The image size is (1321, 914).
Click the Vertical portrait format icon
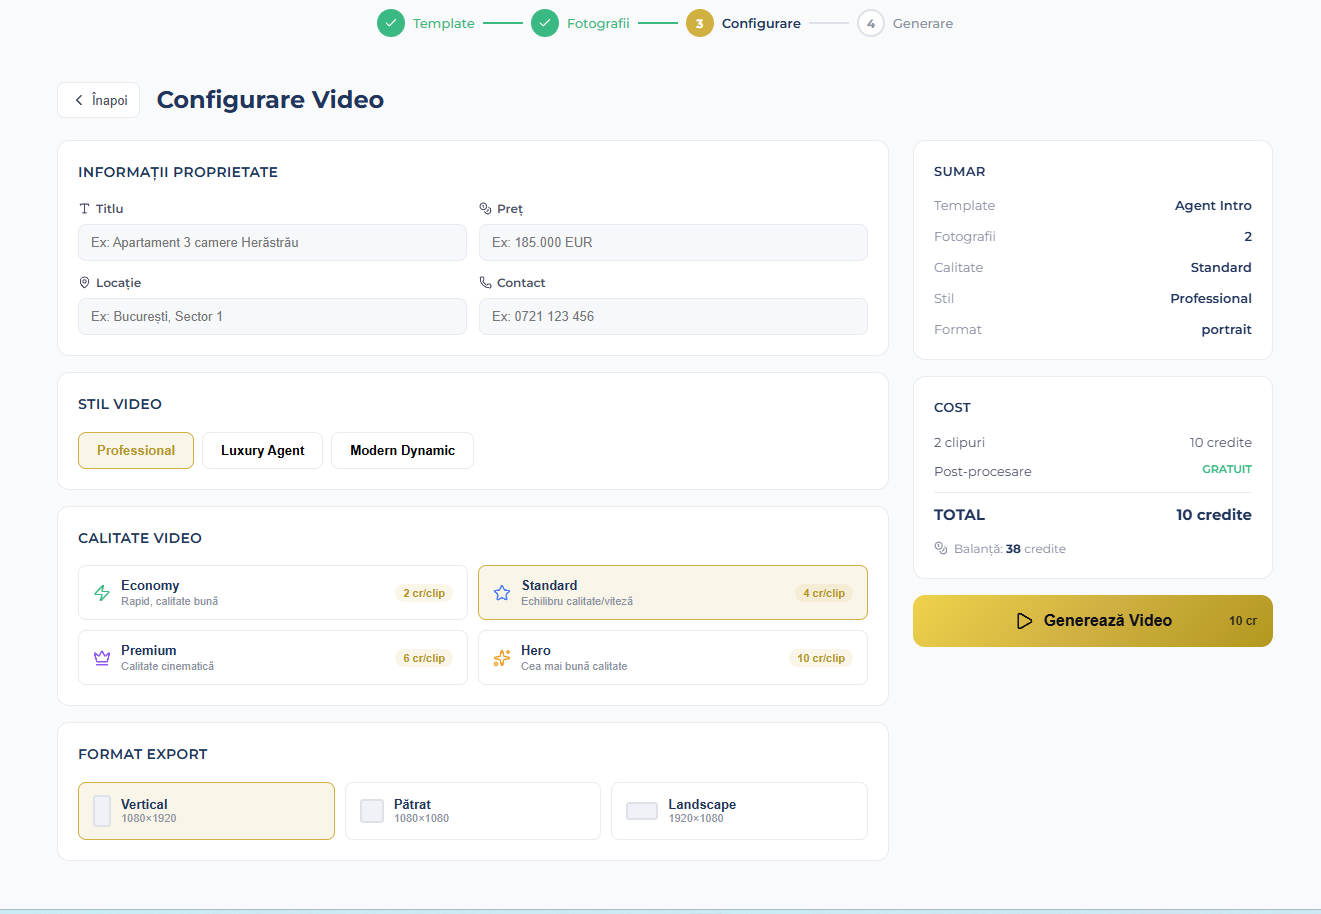pyautogui.click(x=102, y=811)
